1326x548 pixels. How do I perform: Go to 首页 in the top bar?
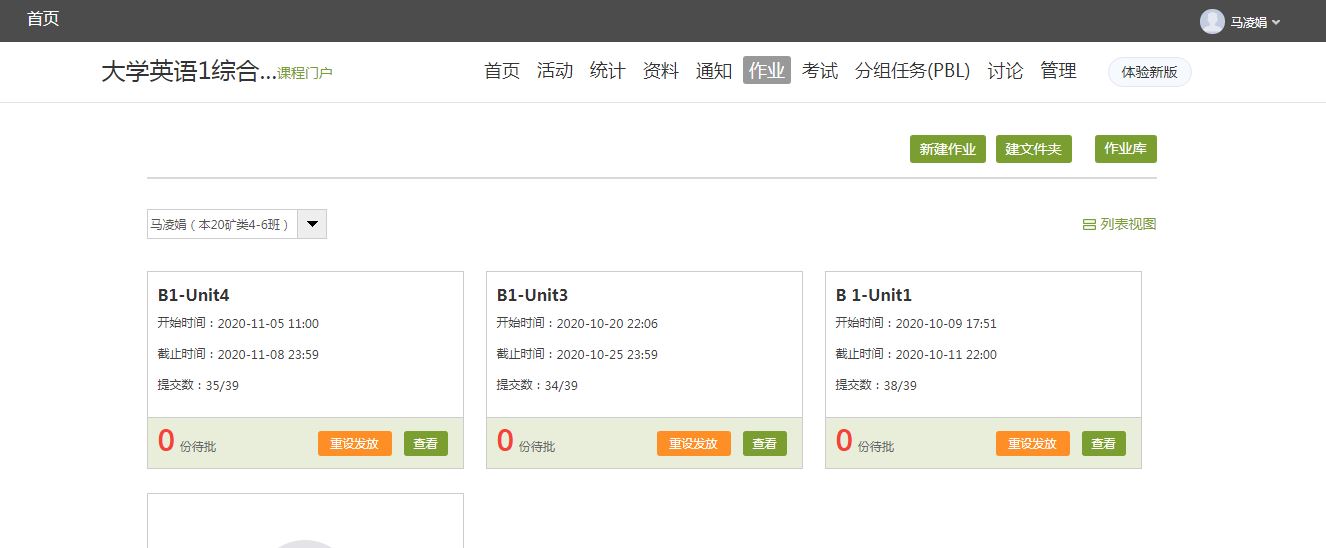click(43, 19)
